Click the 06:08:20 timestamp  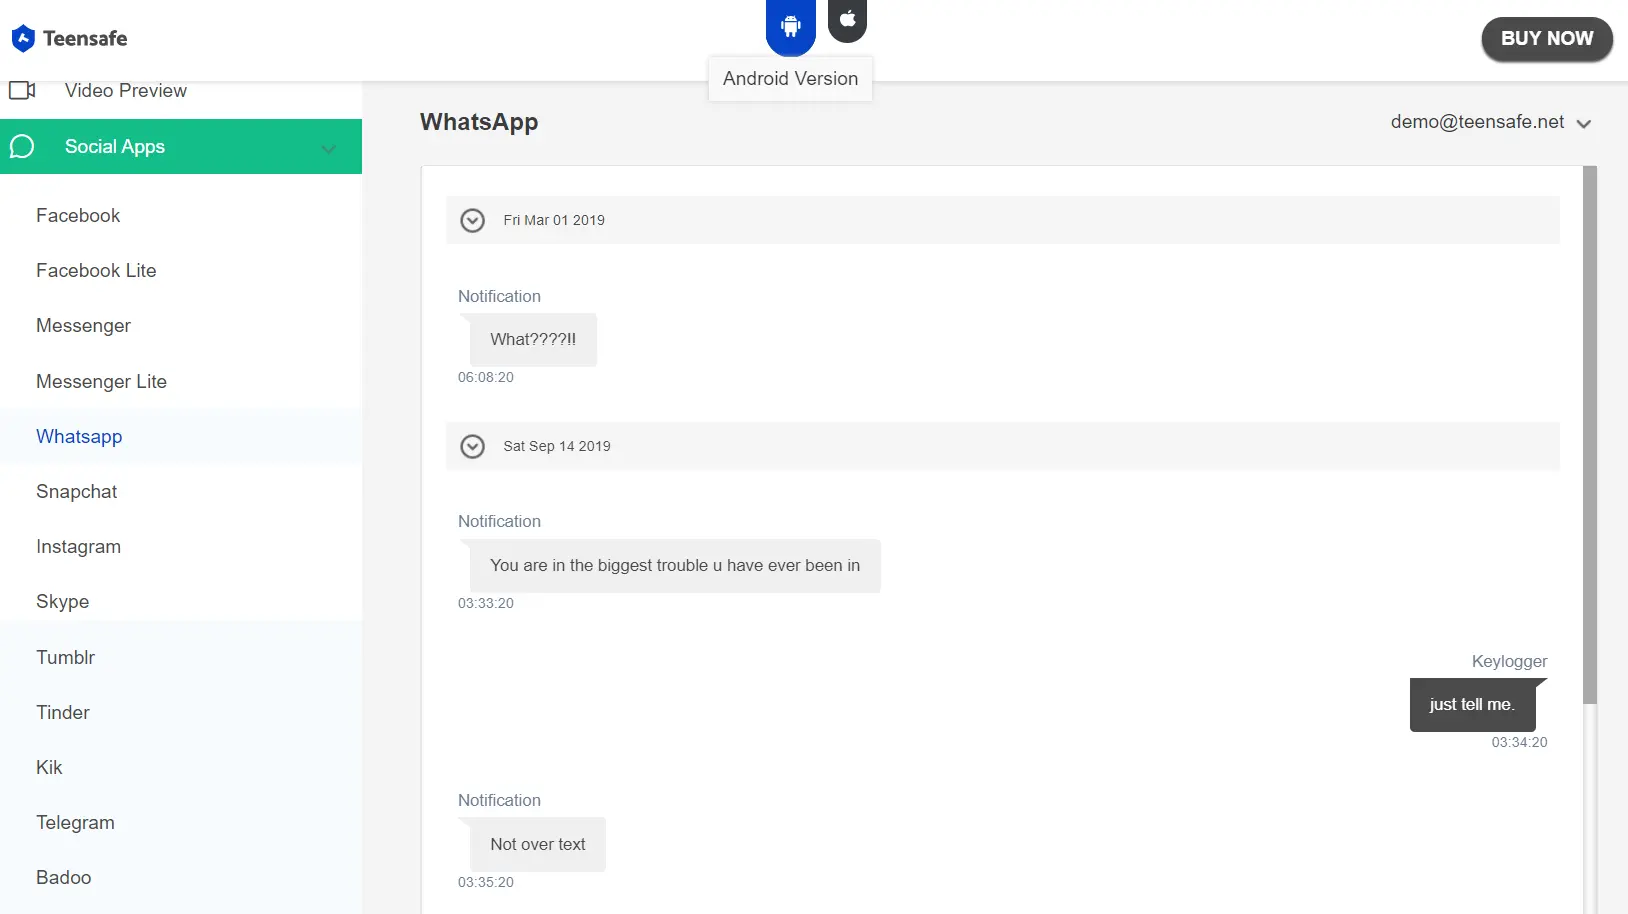coord(486,378)
